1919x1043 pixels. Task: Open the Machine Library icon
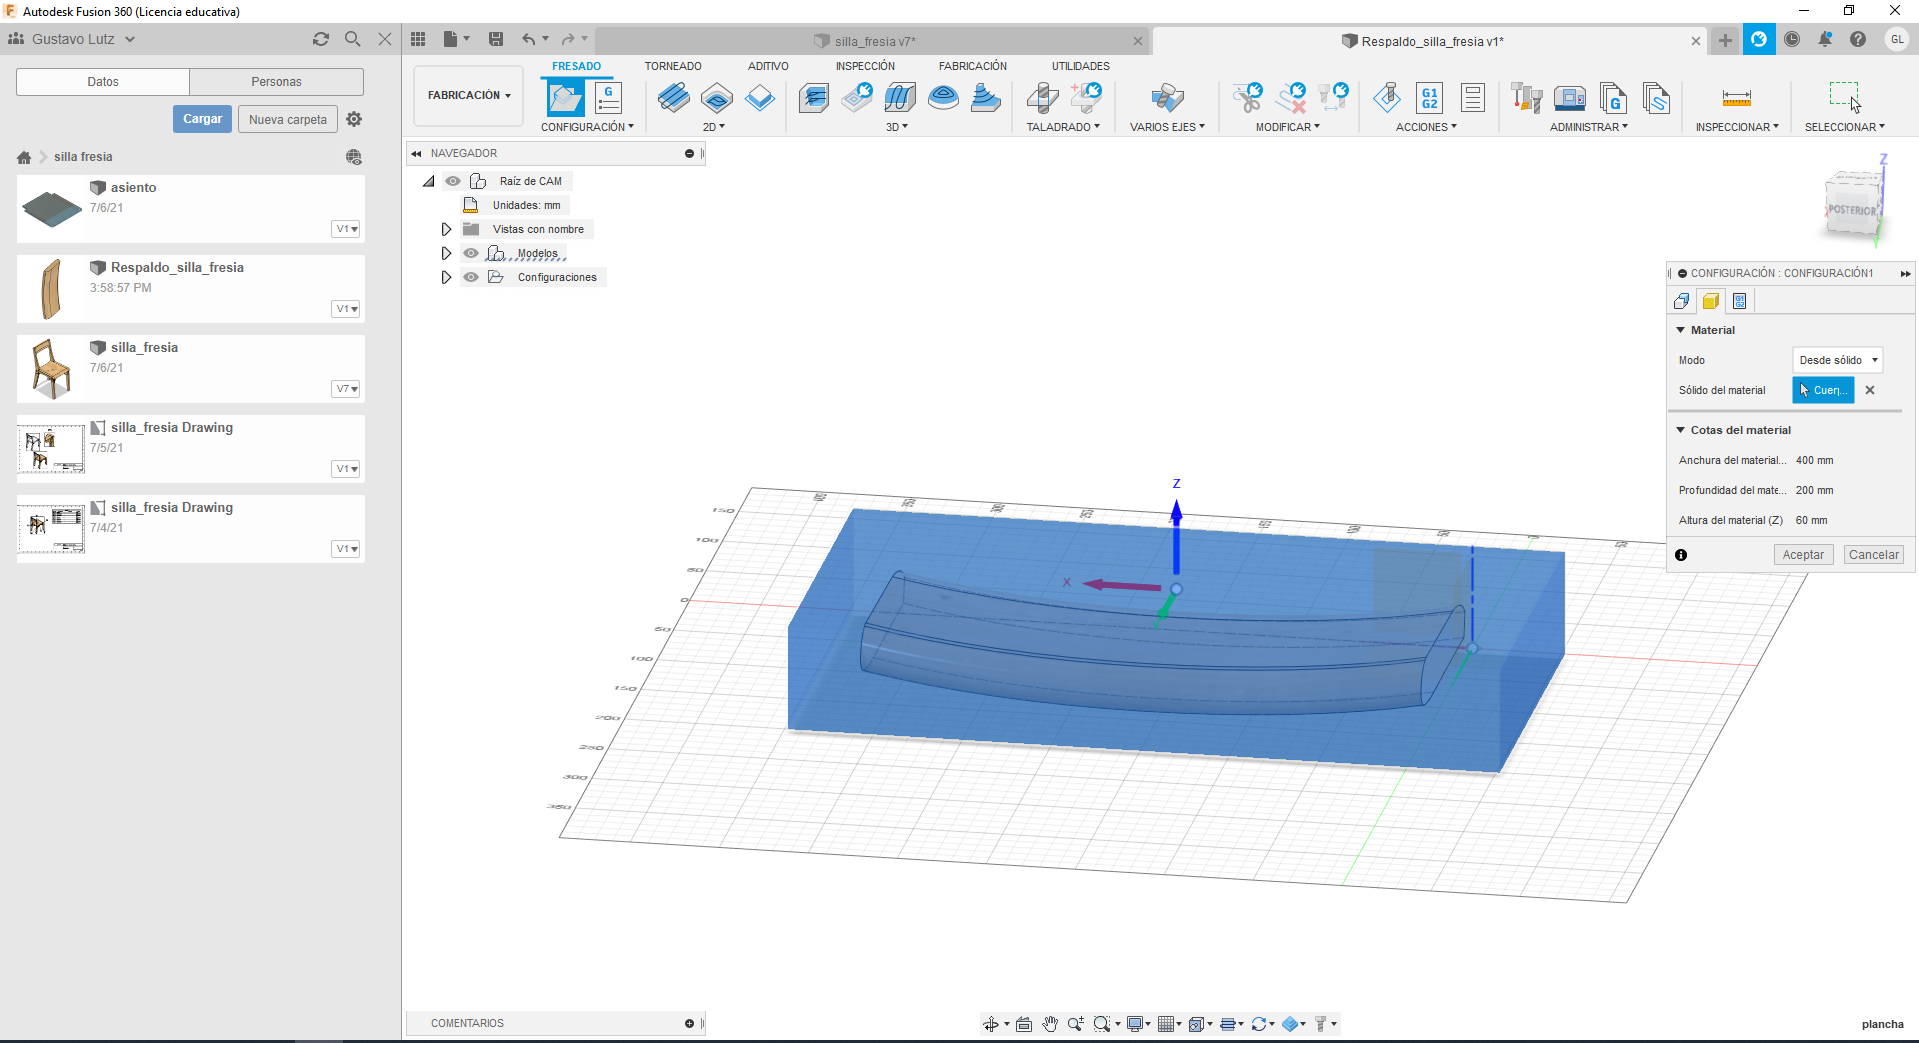pos(1570,98)
